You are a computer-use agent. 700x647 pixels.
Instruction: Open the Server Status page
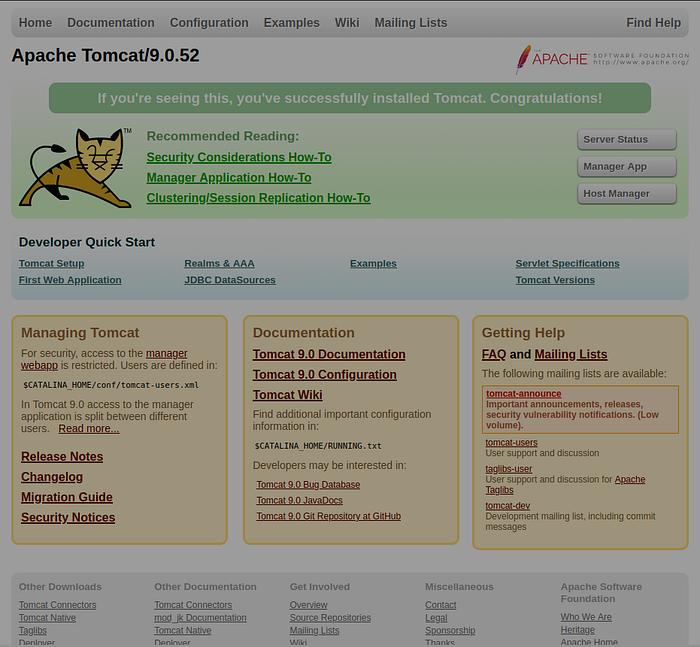[x=626, y=140]
